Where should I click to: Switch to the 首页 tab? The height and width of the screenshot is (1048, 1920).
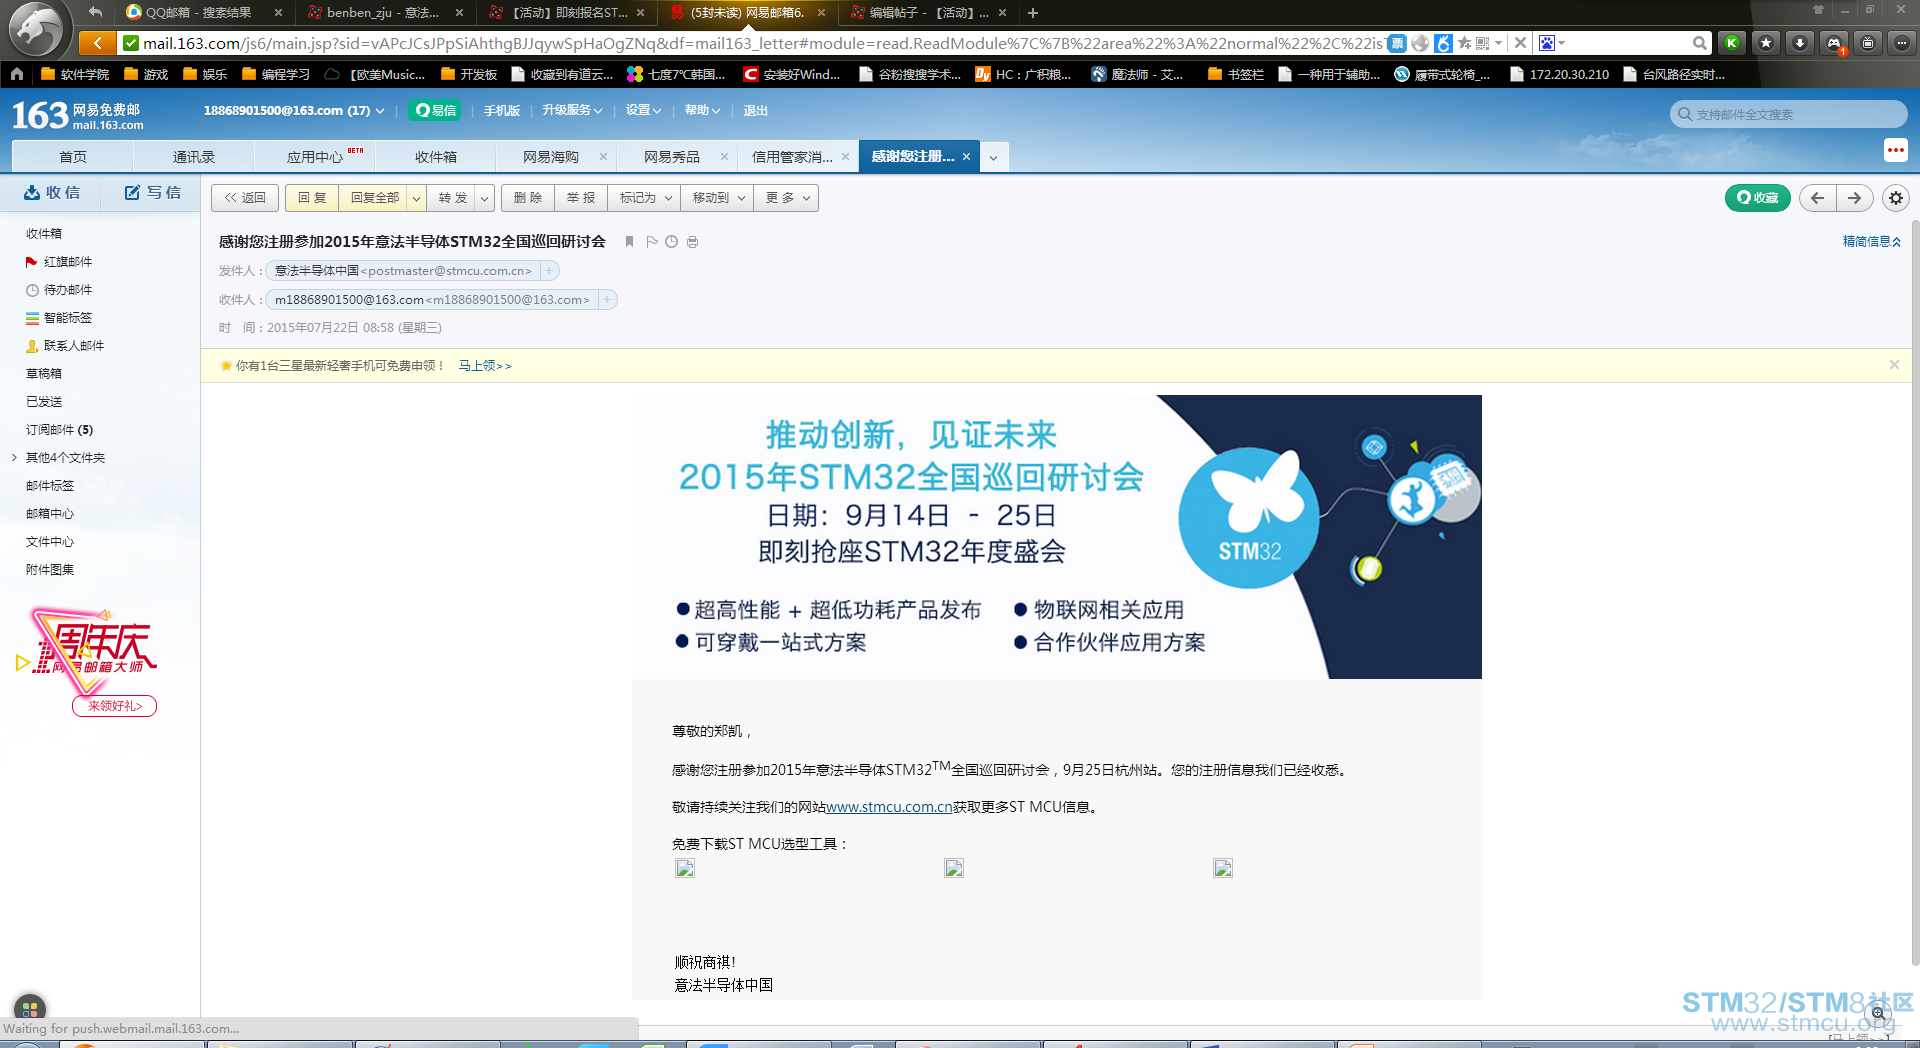point(72,157)
